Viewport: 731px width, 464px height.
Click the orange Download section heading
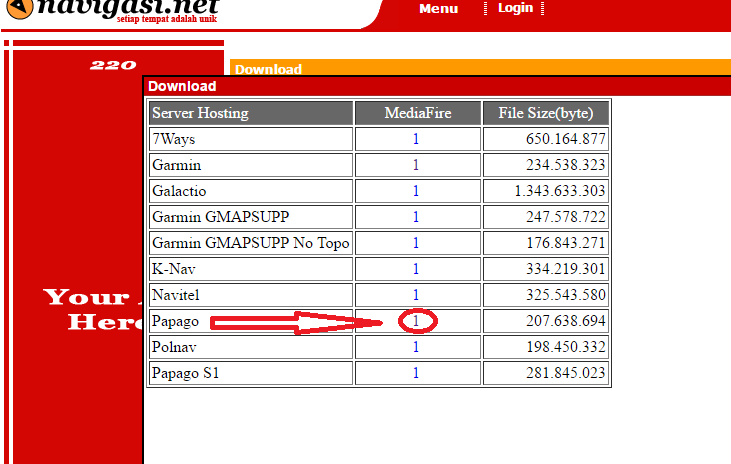[480, 67]
